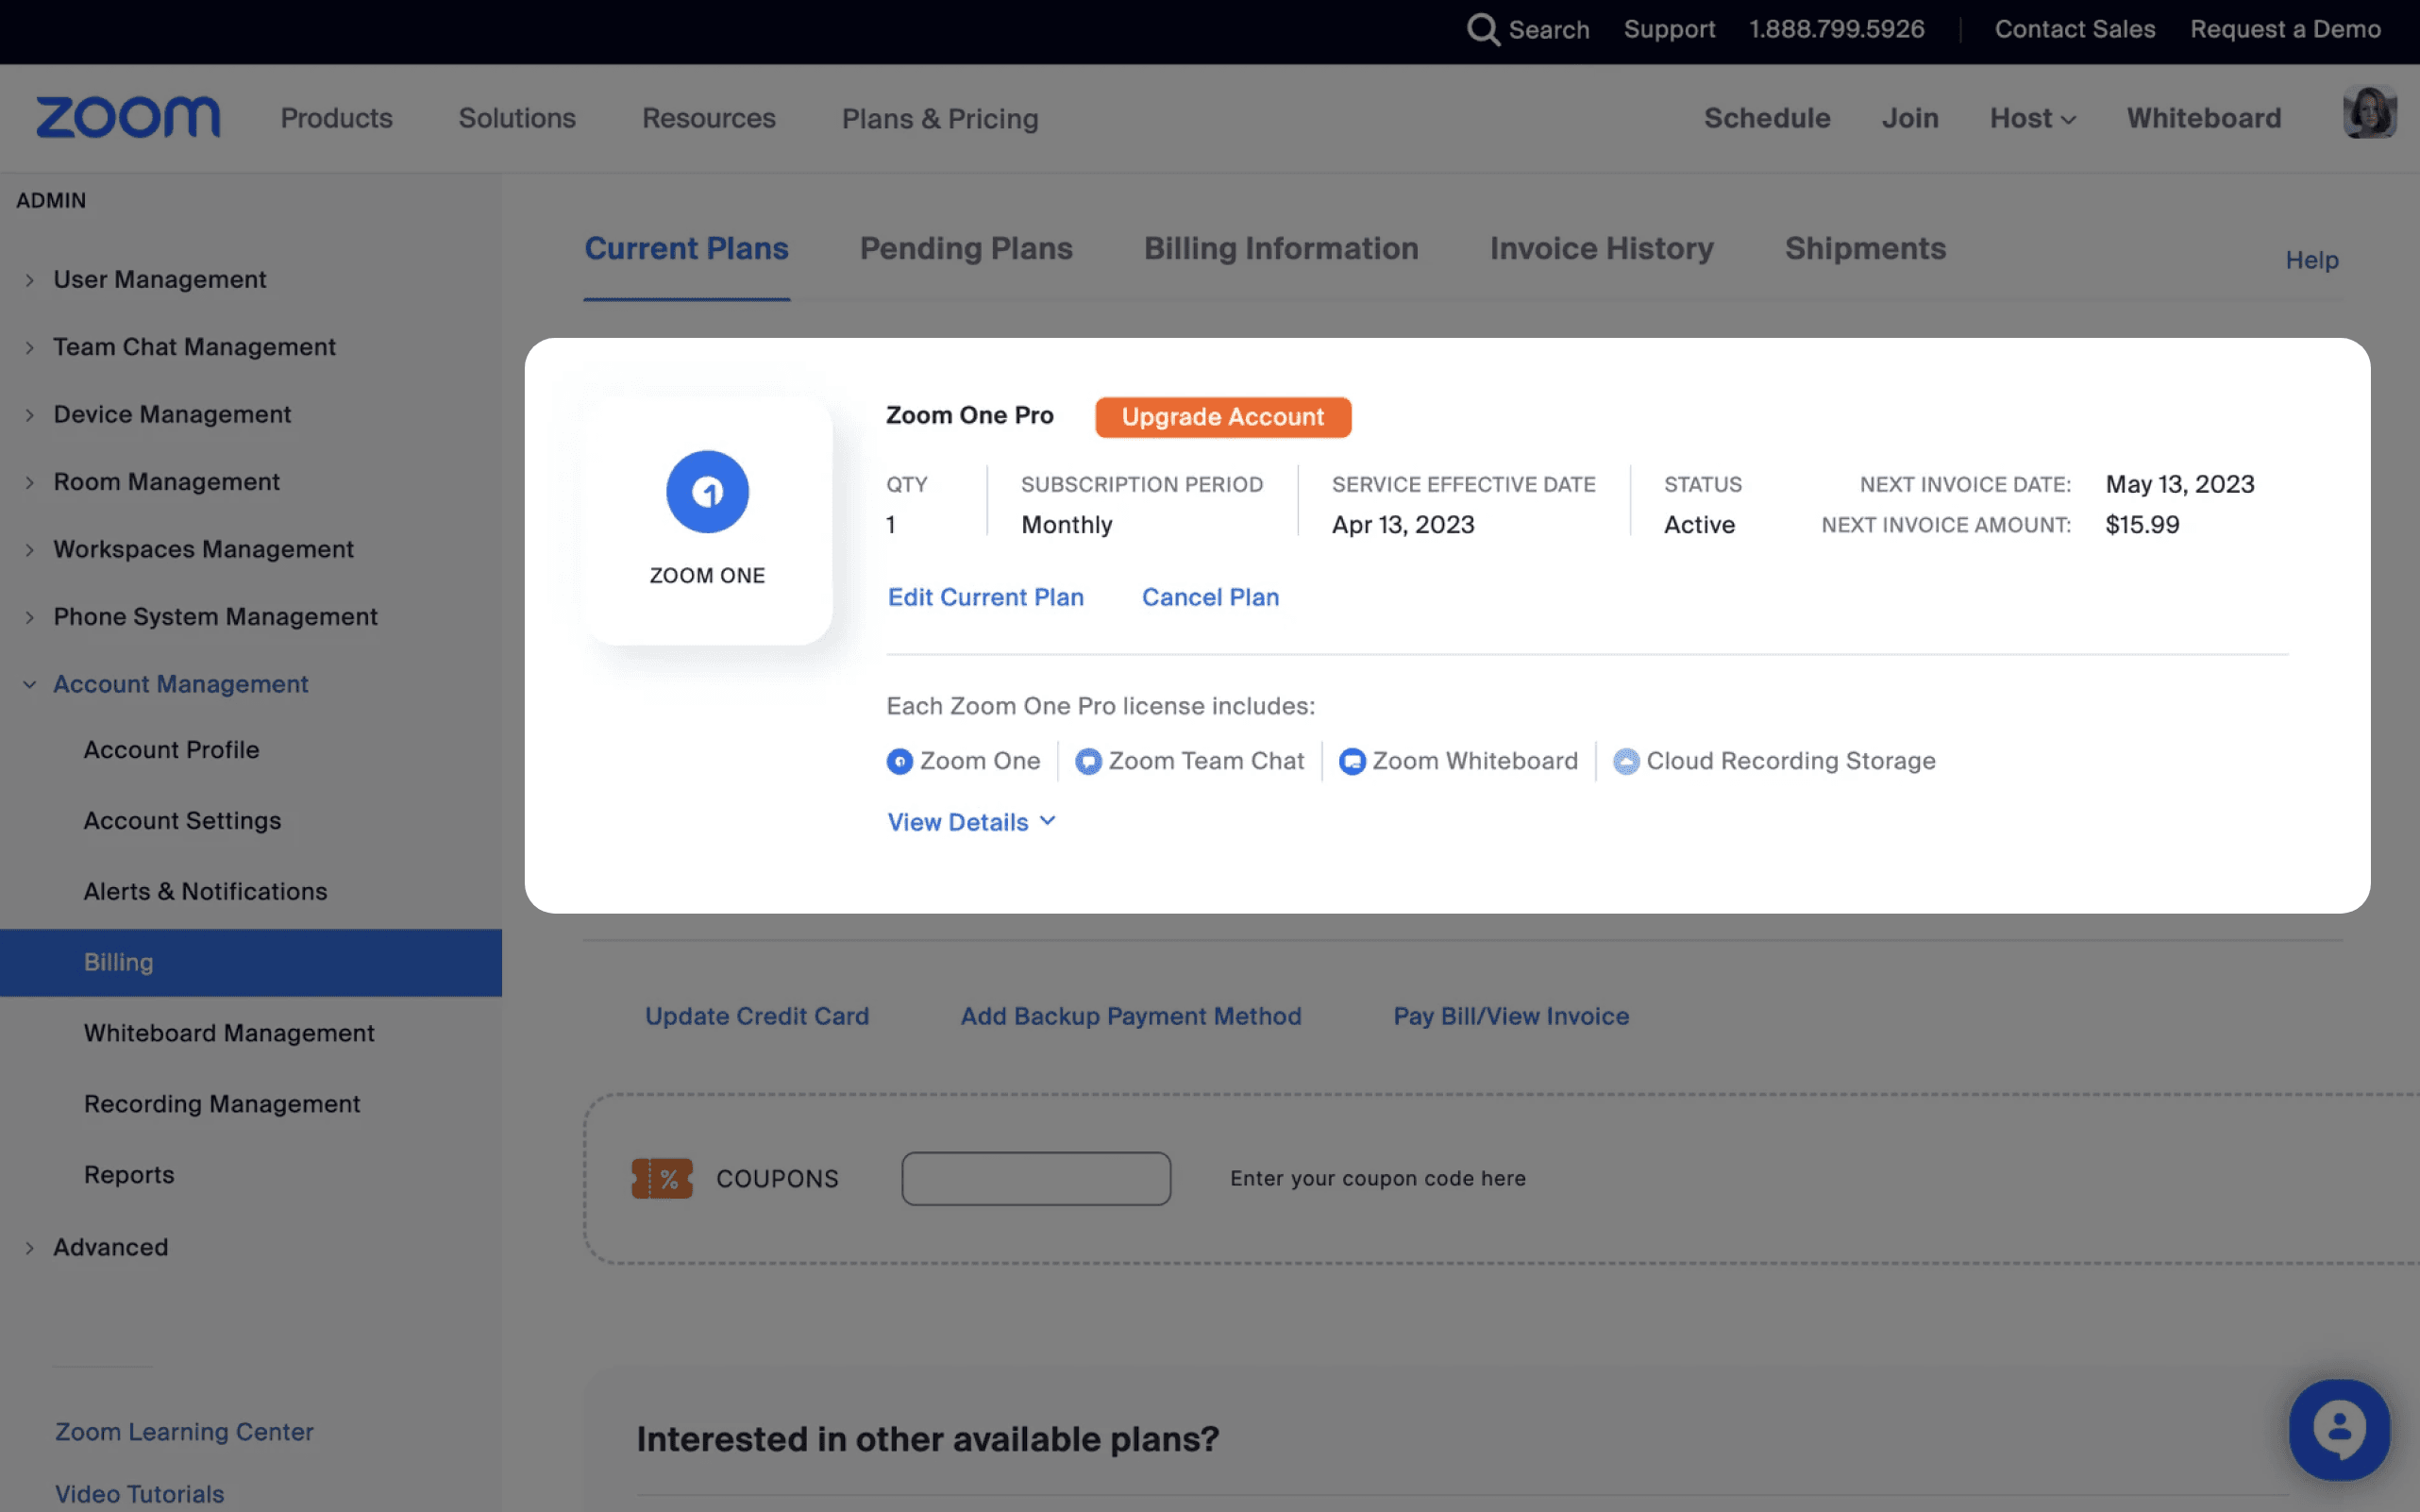Viewport: 2420px width, 1512px height.
Task: Click the coupon code input field
Action: [x=1036, y=1178]
